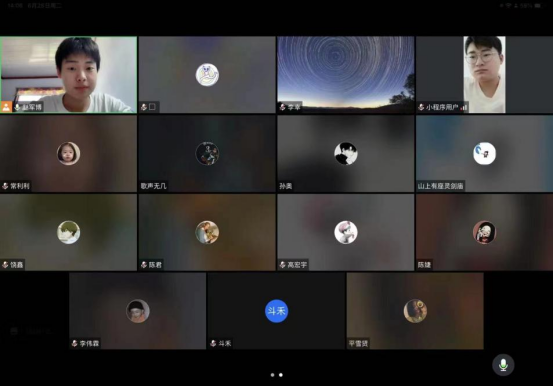Select the star trails video tile
This screenshot has width=553, height=387.
point(346,75)
